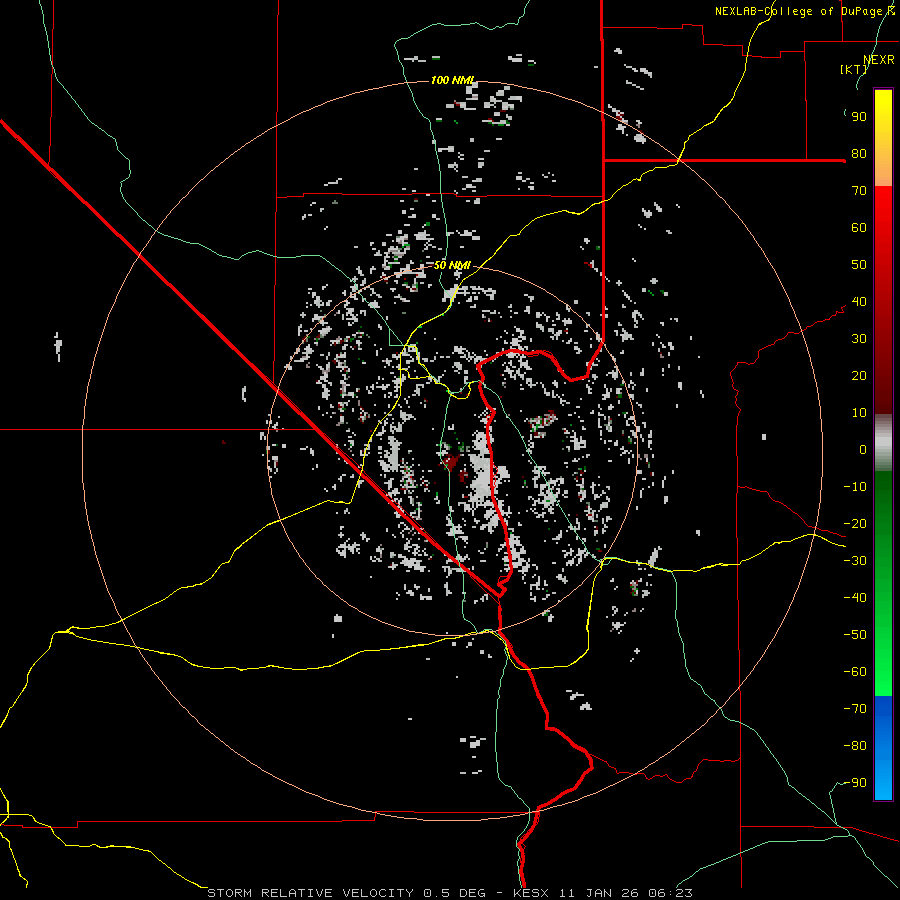Select the positive 80 scale value

pyautogui.click(x=859, y=154)
